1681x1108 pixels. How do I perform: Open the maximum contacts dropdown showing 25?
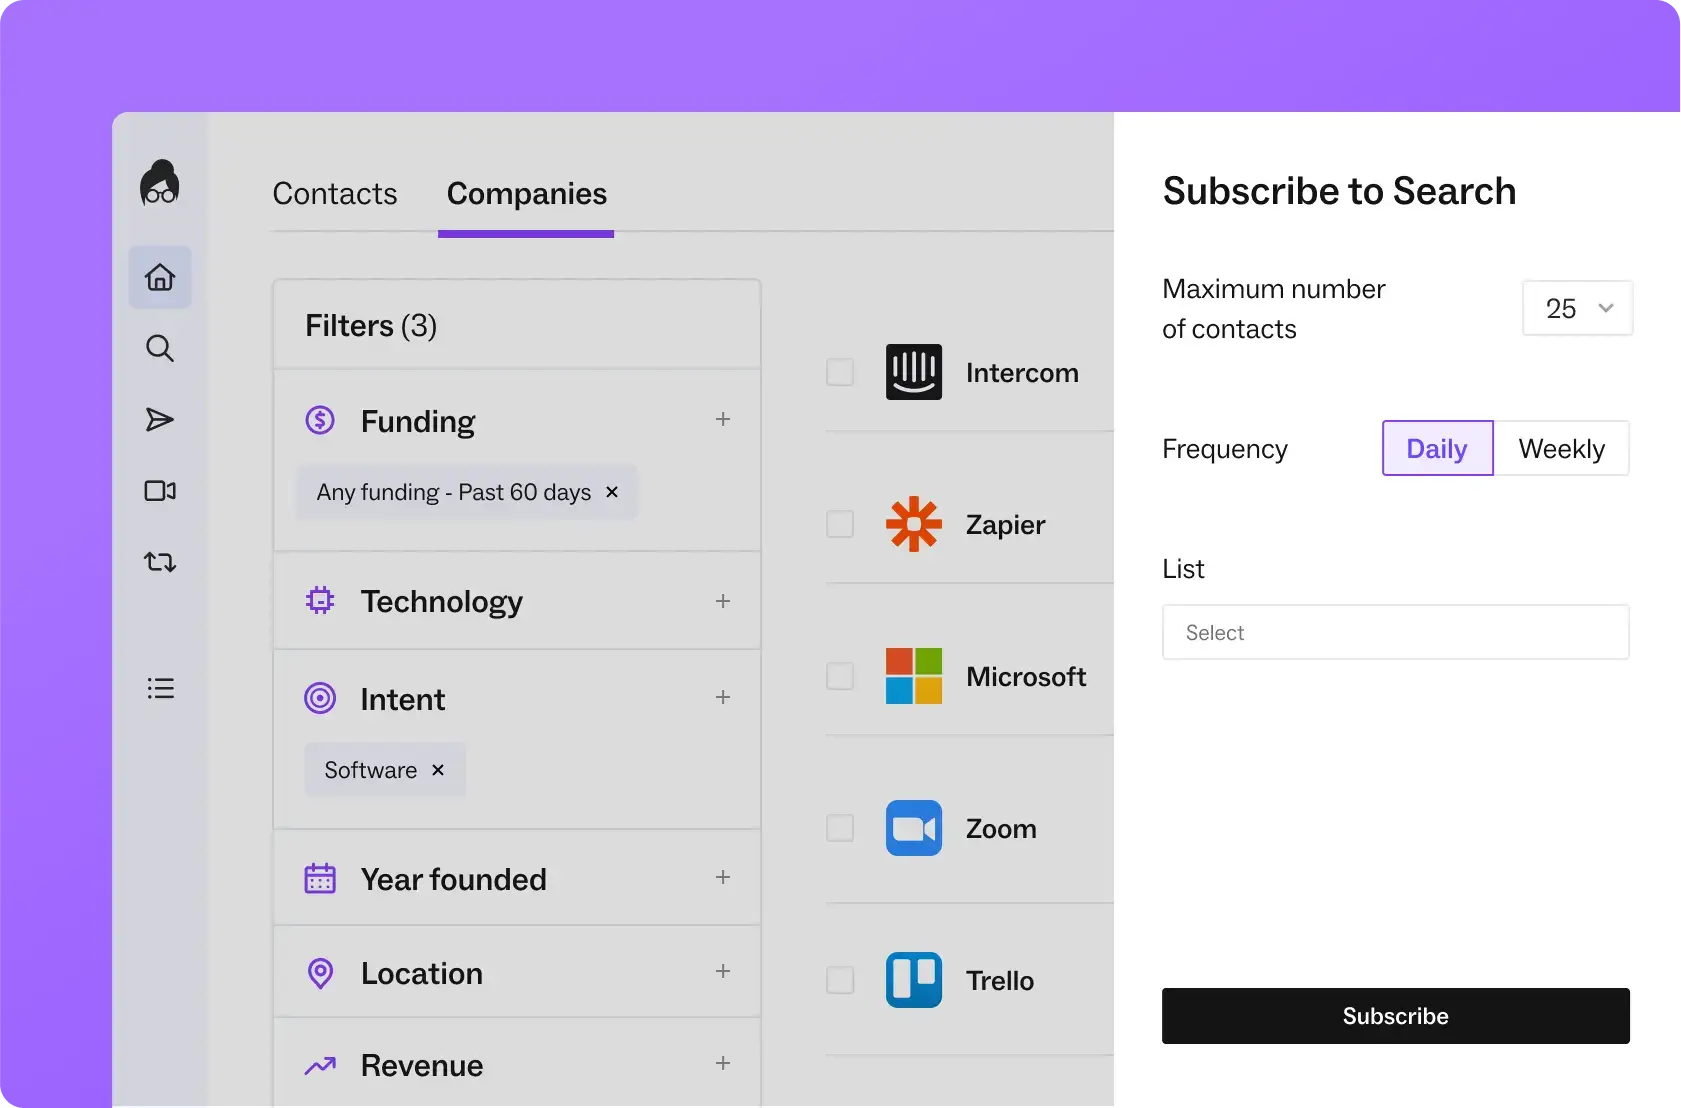(1577, 308)
